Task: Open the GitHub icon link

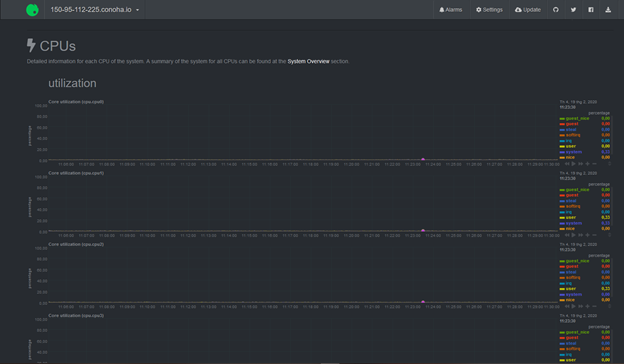Action: [x=556, y=10]
